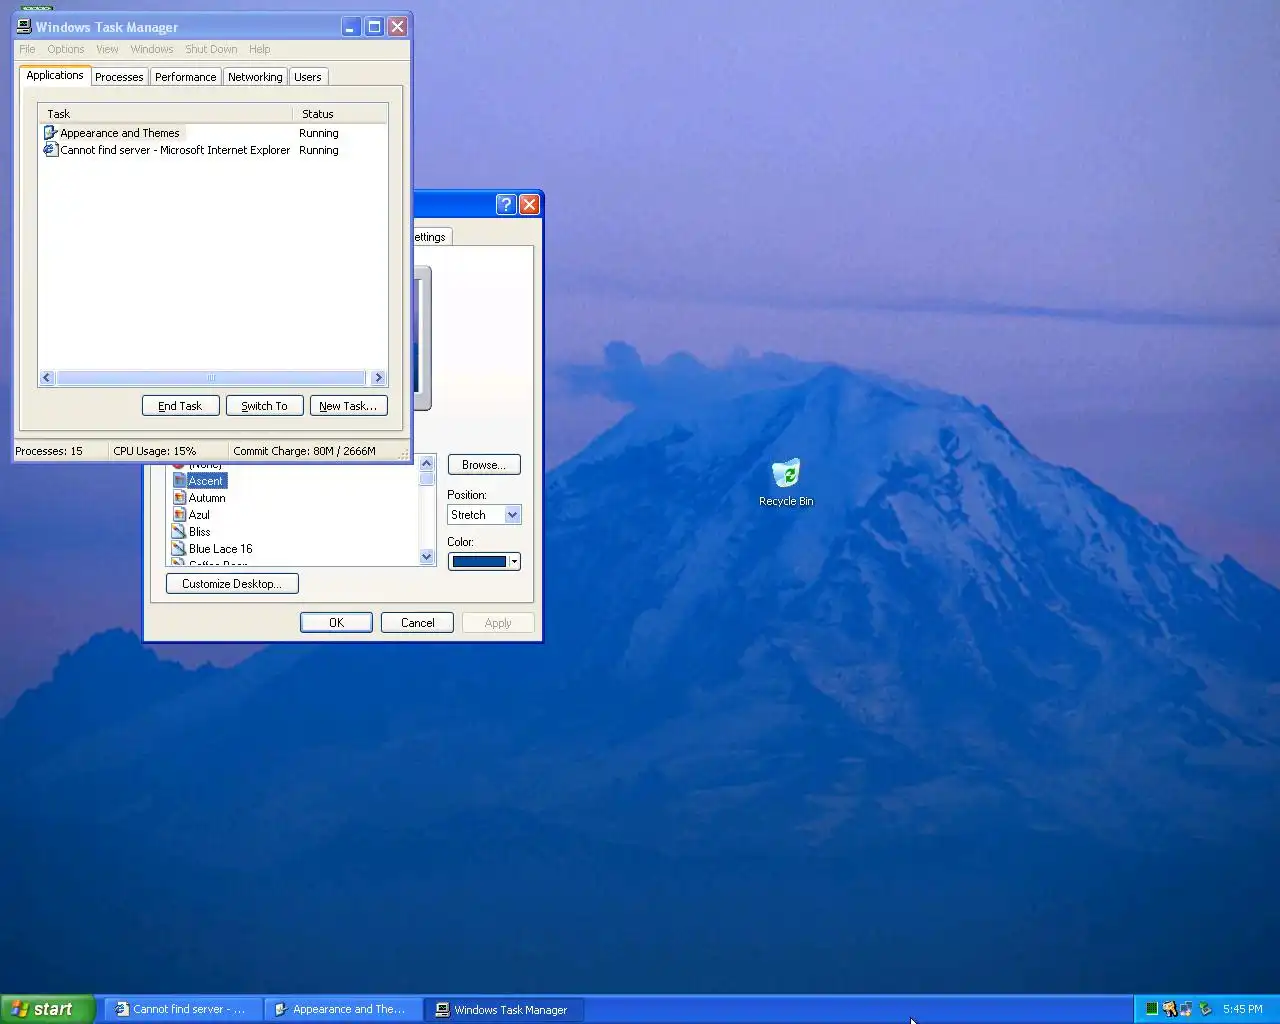Switch to the Networking tab
Image resolution: width=1280 pixels, height=1024 pixels.
click(255, 77)
